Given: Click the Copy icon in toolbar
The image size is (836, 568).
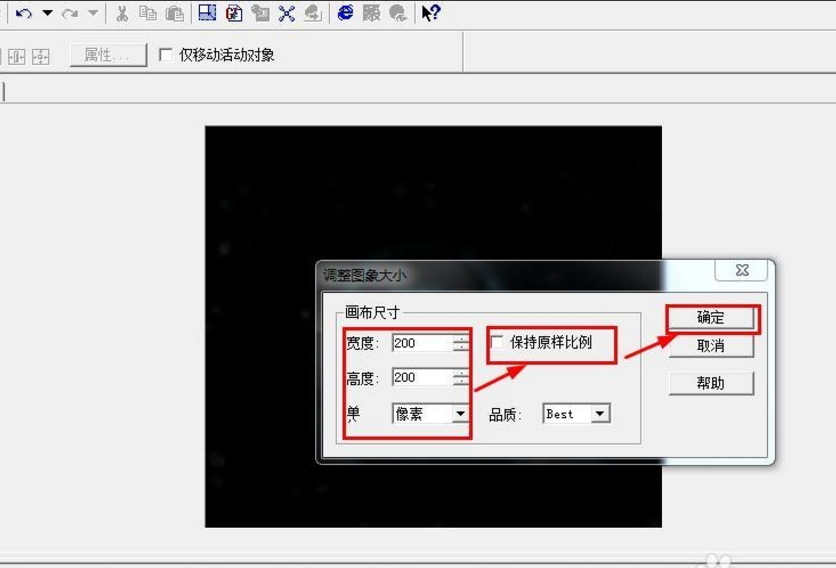Looking at the screenshot, I should (148, 13).
